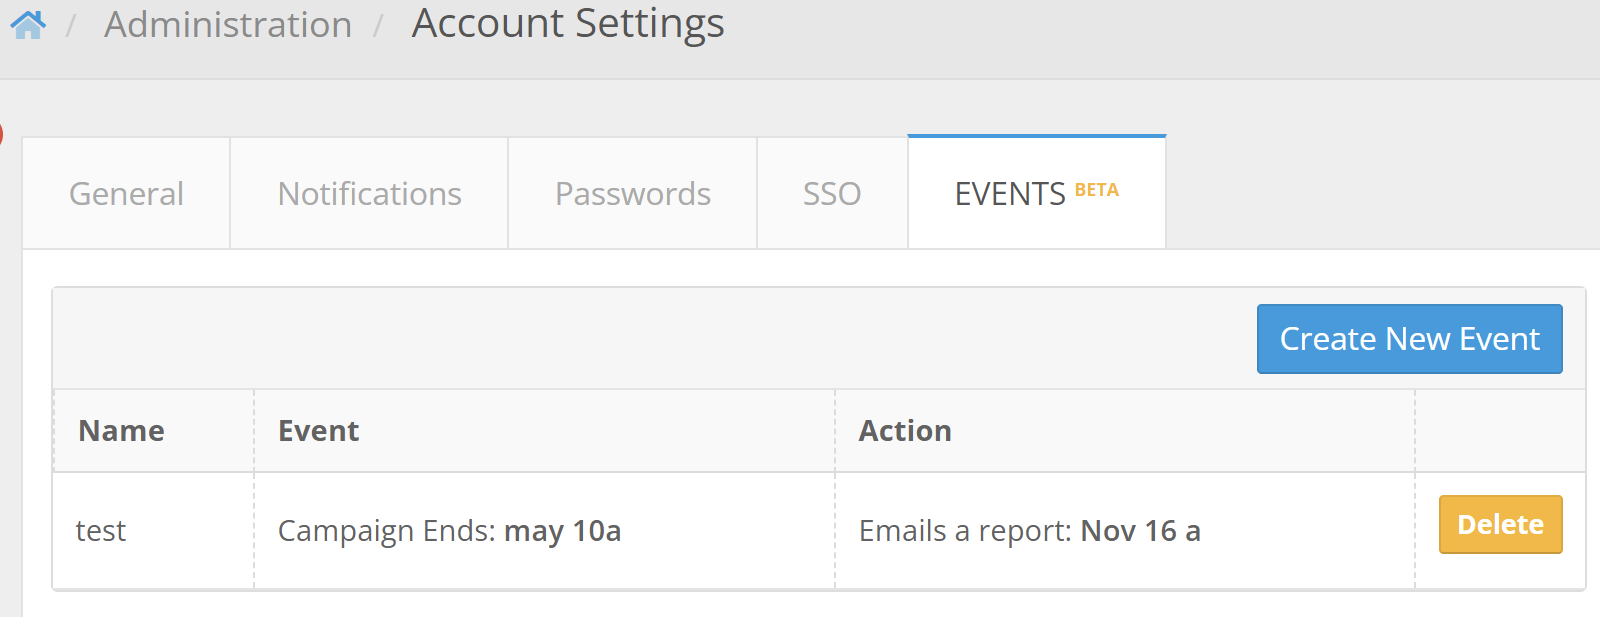Click the bold Nov 16 a report name
This screenshot has width=1600, height=617.
pos(1140,531)
